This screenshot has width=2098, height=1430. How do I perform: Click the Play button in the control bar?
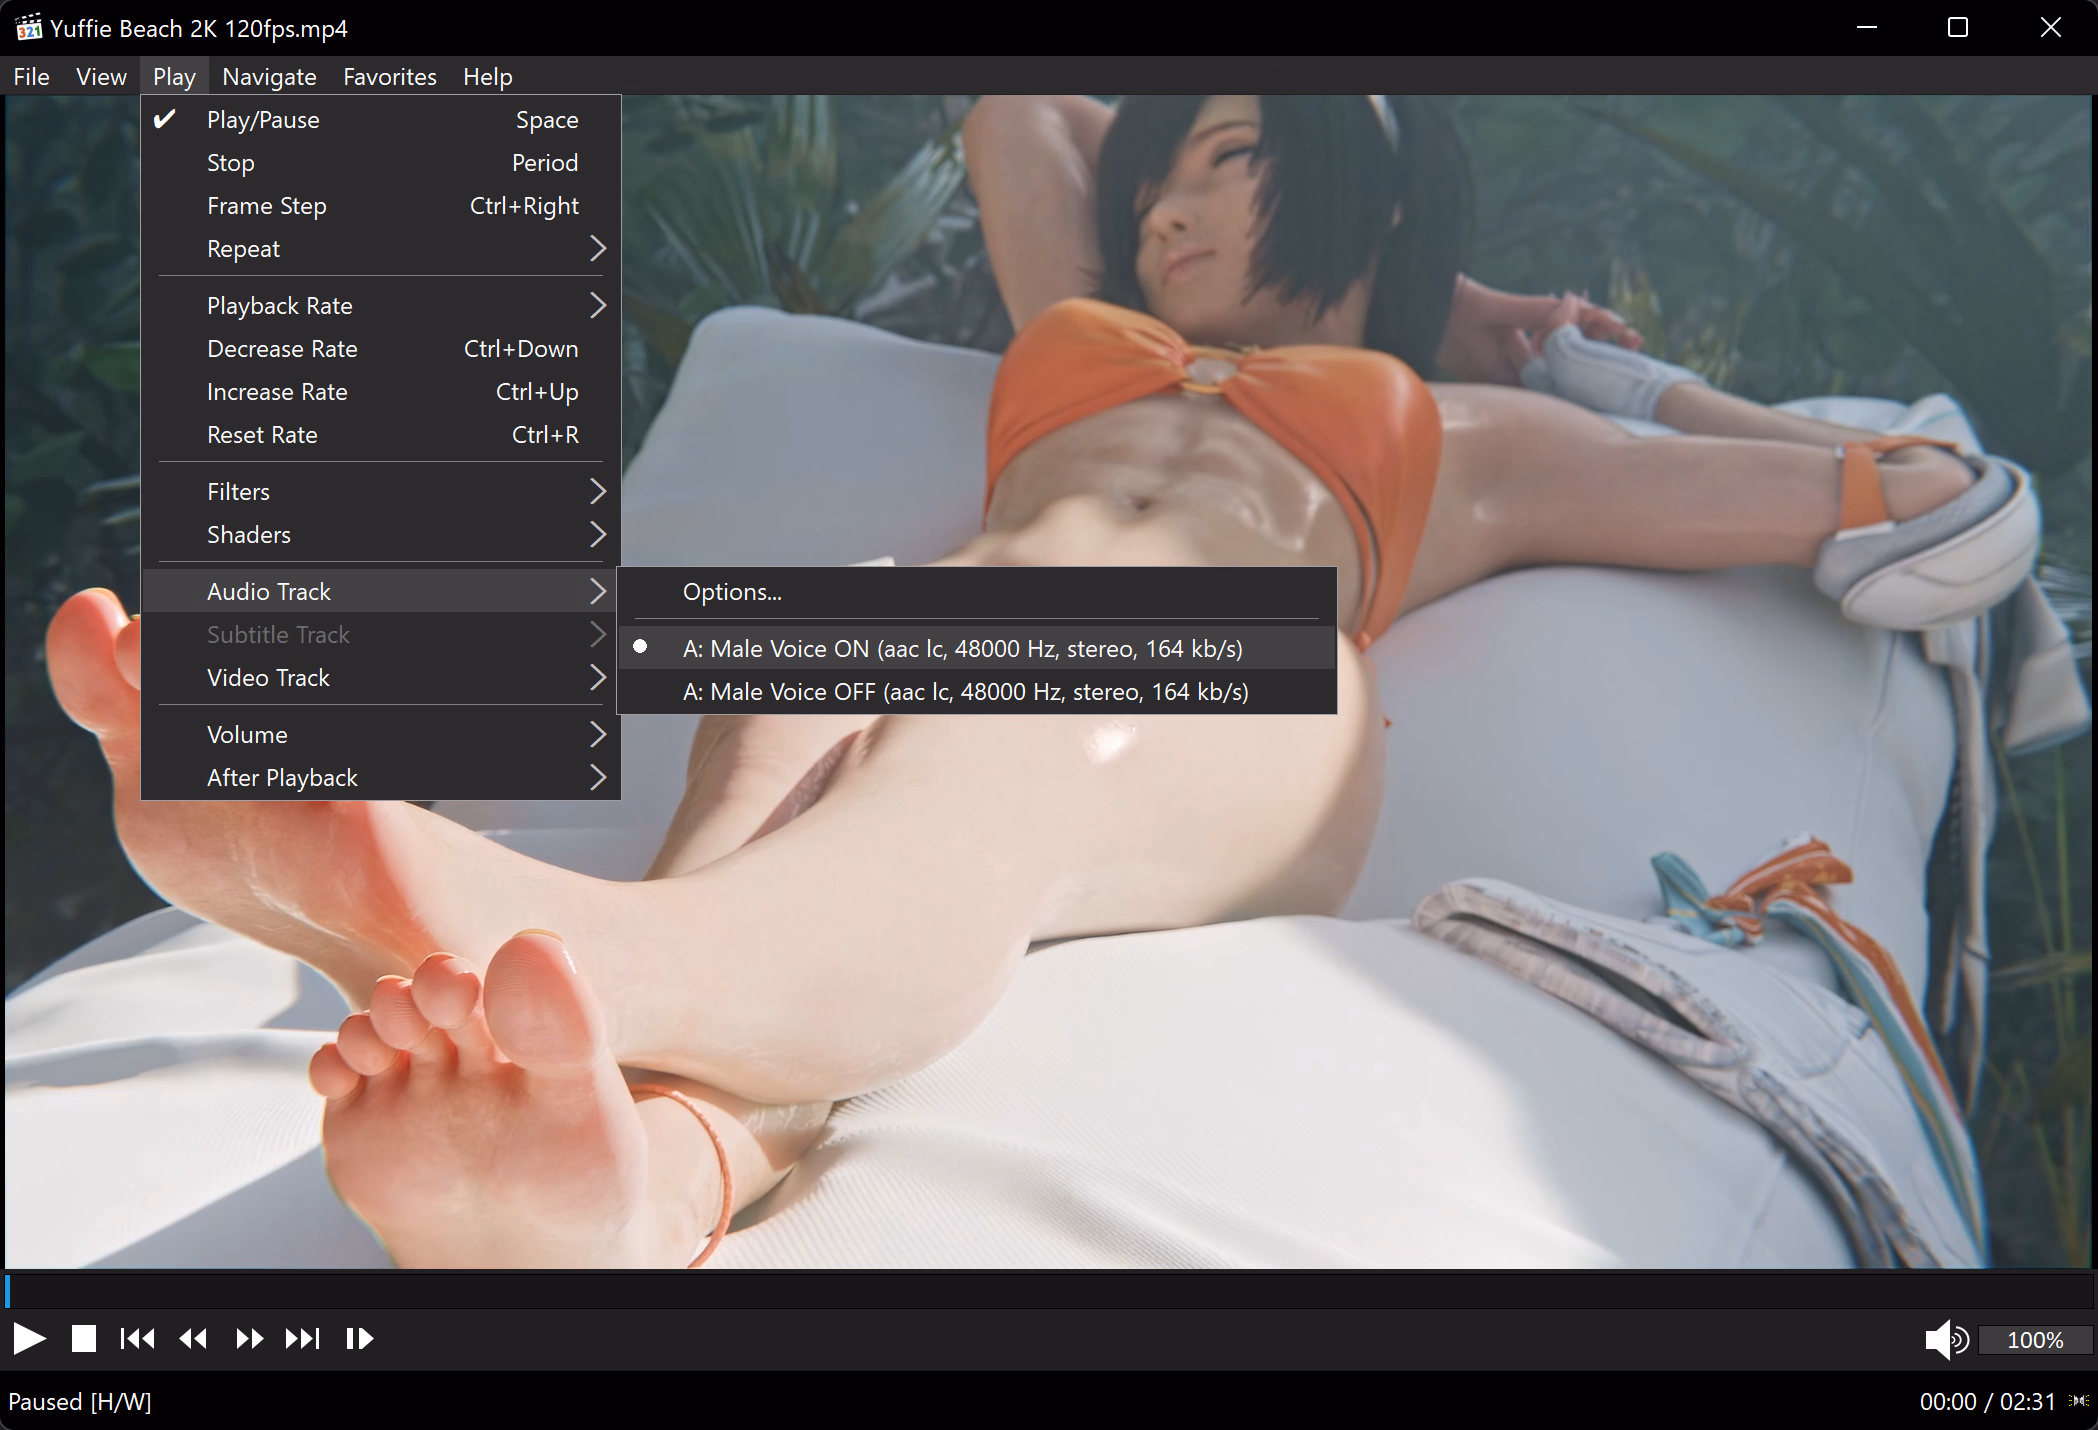pyautogui.click(x=30, y=1338)
